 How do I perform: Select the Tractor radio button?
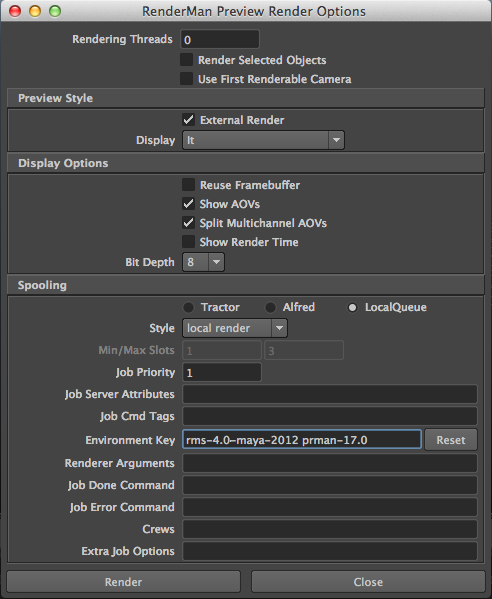[x=188, y=307]
